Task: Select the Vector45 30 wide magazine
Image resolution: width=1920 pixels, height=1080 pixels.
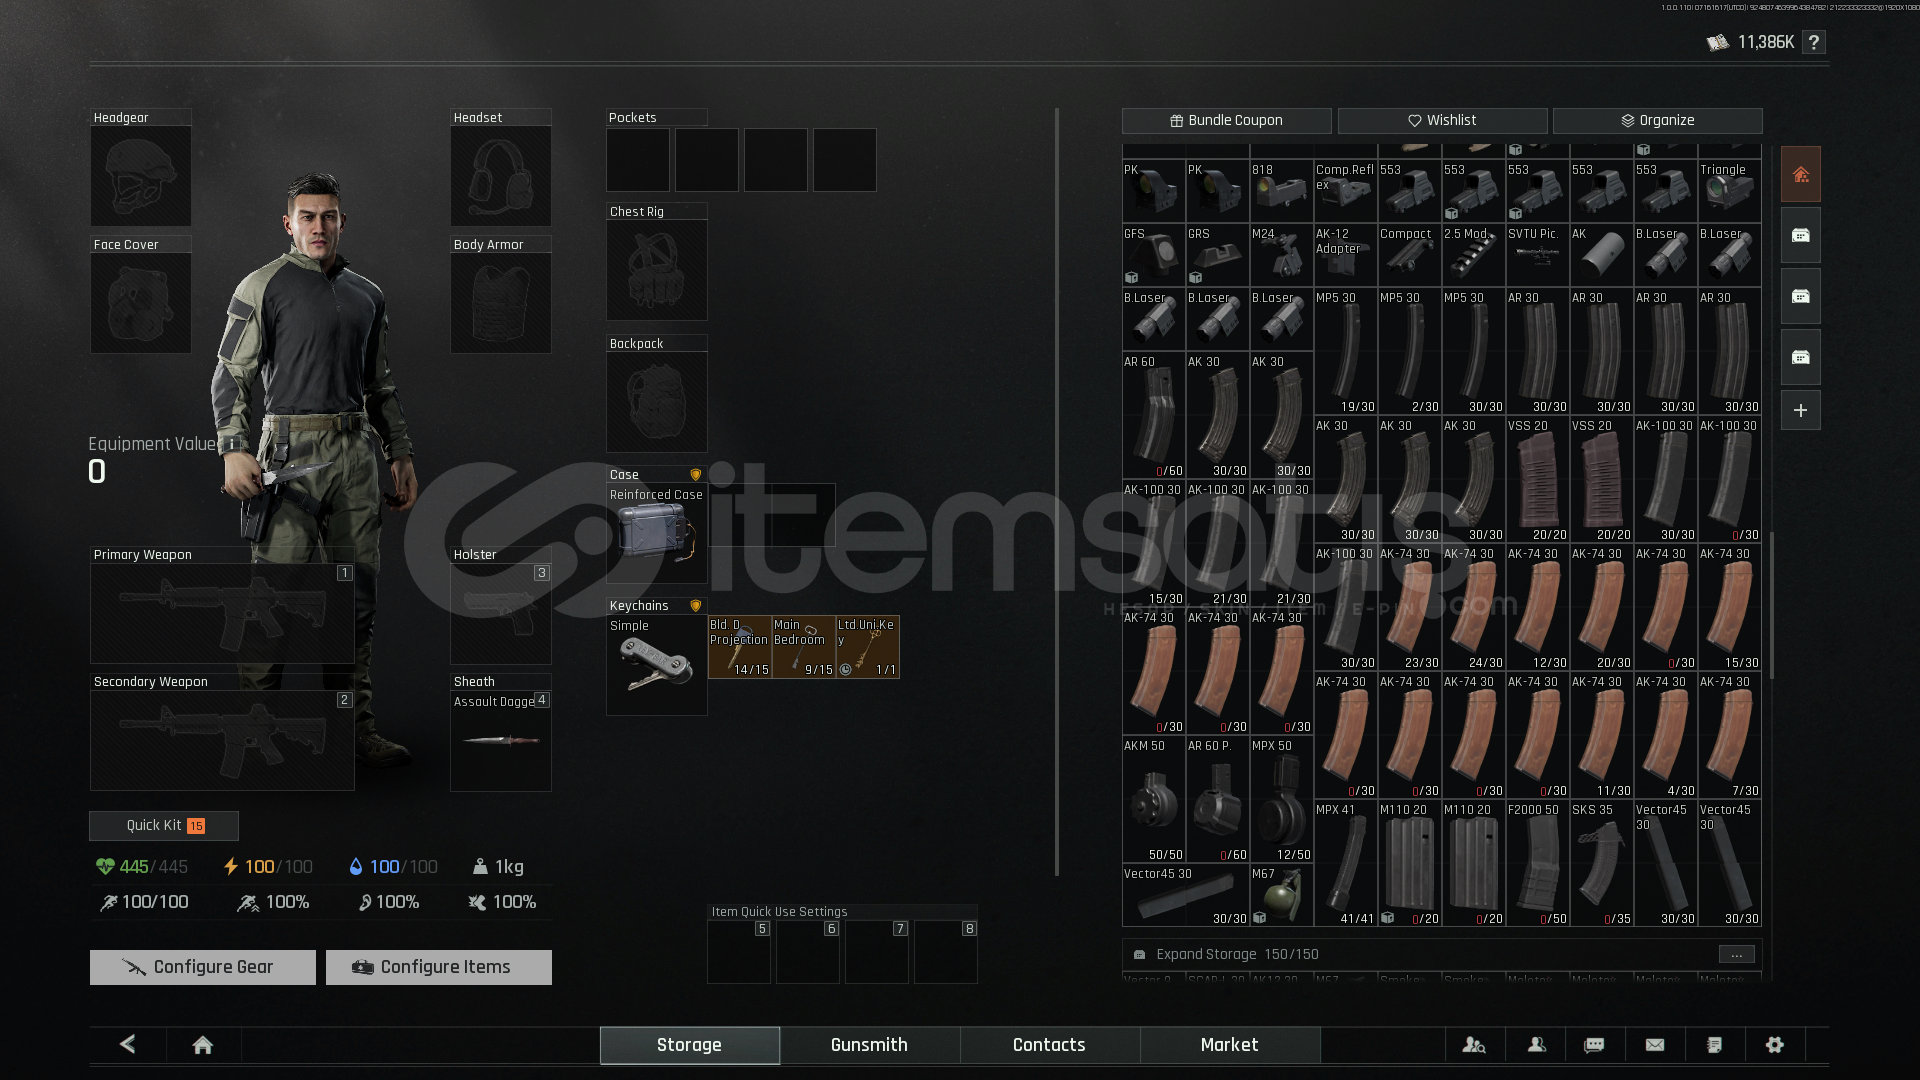Action: pos(1186,895)
